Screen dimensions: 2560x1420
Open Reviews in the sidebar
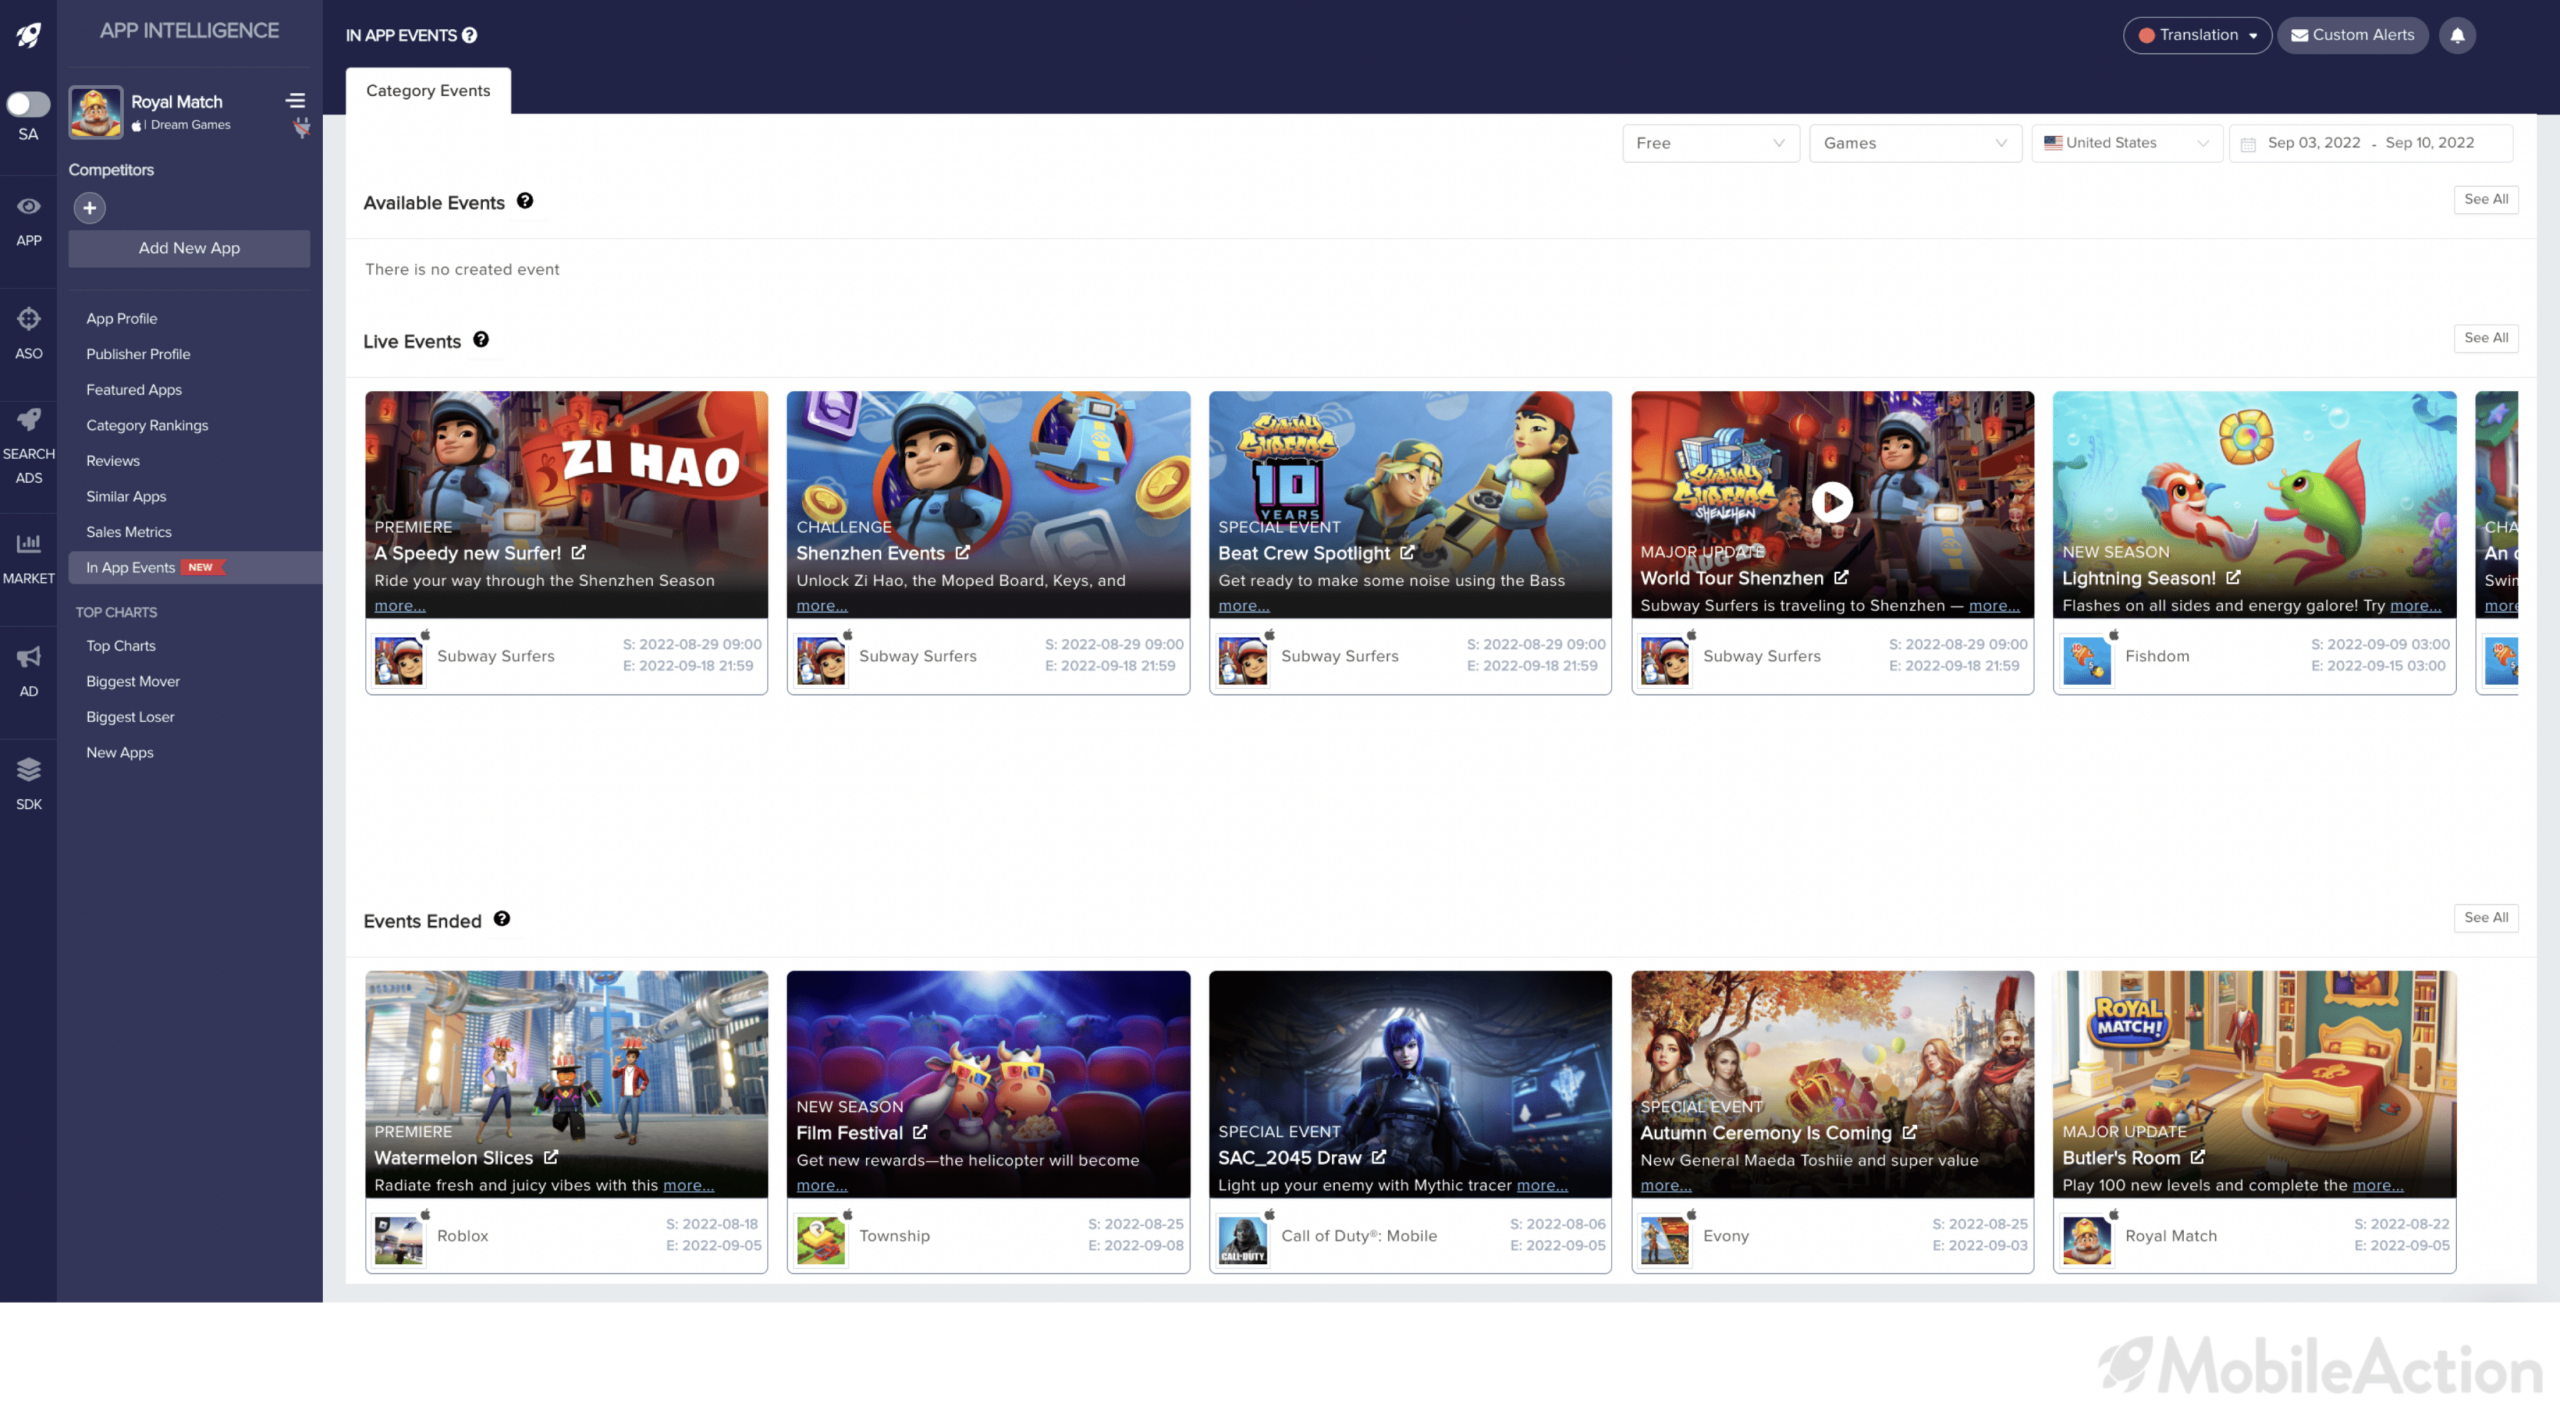(113, 461)
